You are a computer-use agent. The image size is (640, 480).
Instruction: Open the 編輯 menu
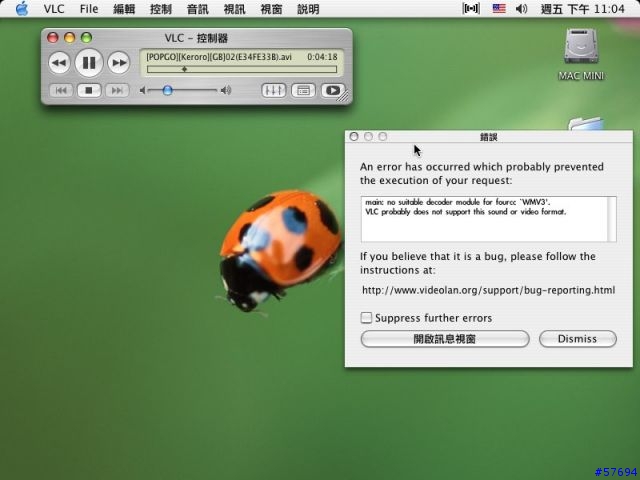(x=124, y=9)
